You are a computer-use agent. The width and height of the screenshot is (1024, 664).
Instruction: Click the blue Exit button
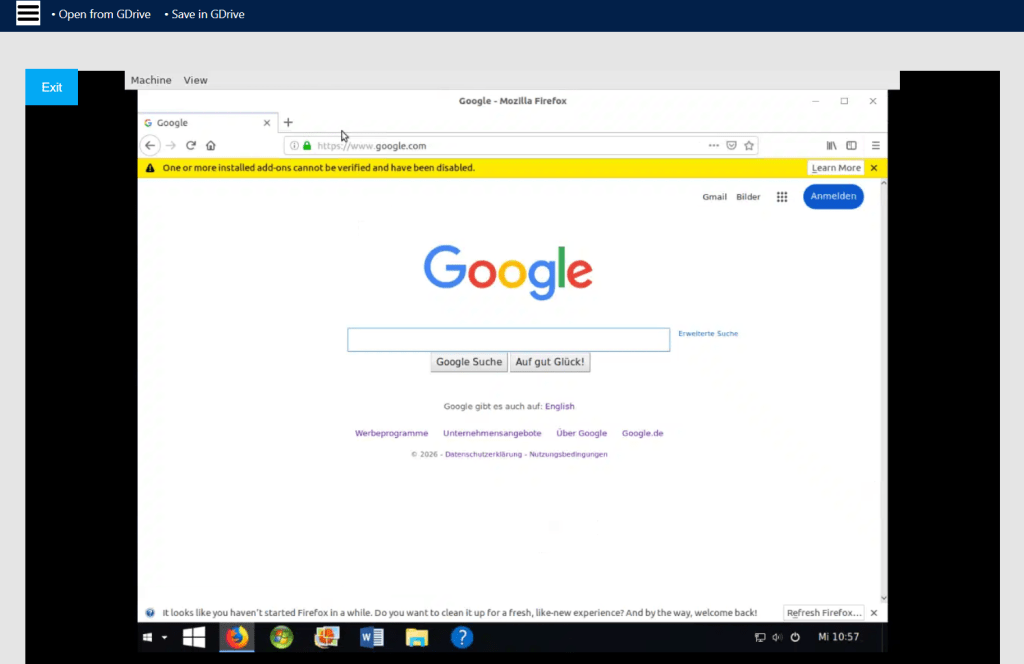coord(52,87)
